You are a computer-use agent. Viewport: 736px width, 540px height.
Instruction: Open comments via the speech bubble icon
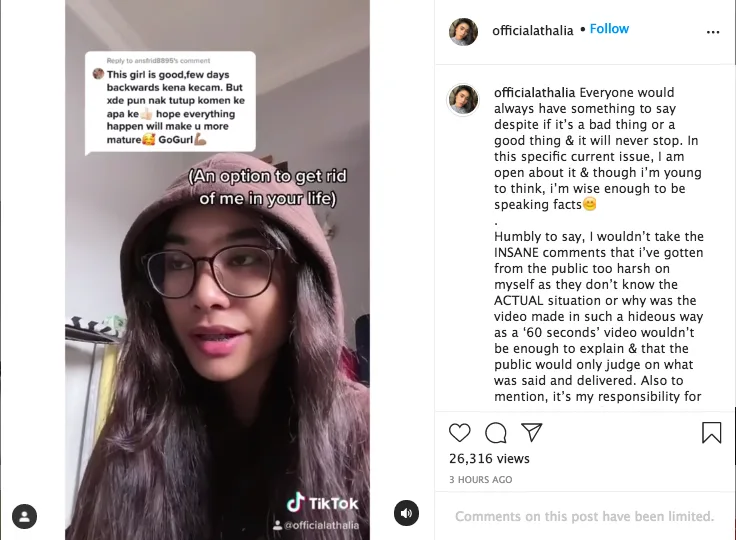point(496,432)
